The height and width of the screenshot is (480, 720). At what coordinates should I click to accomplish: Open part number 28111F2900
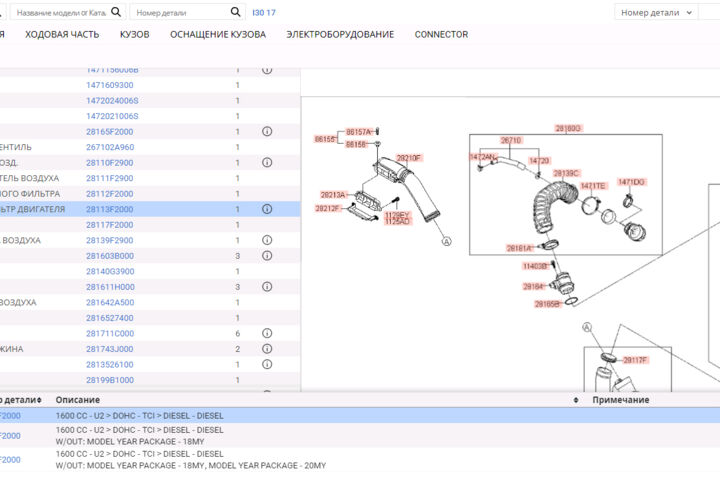(x=110, y=178)
